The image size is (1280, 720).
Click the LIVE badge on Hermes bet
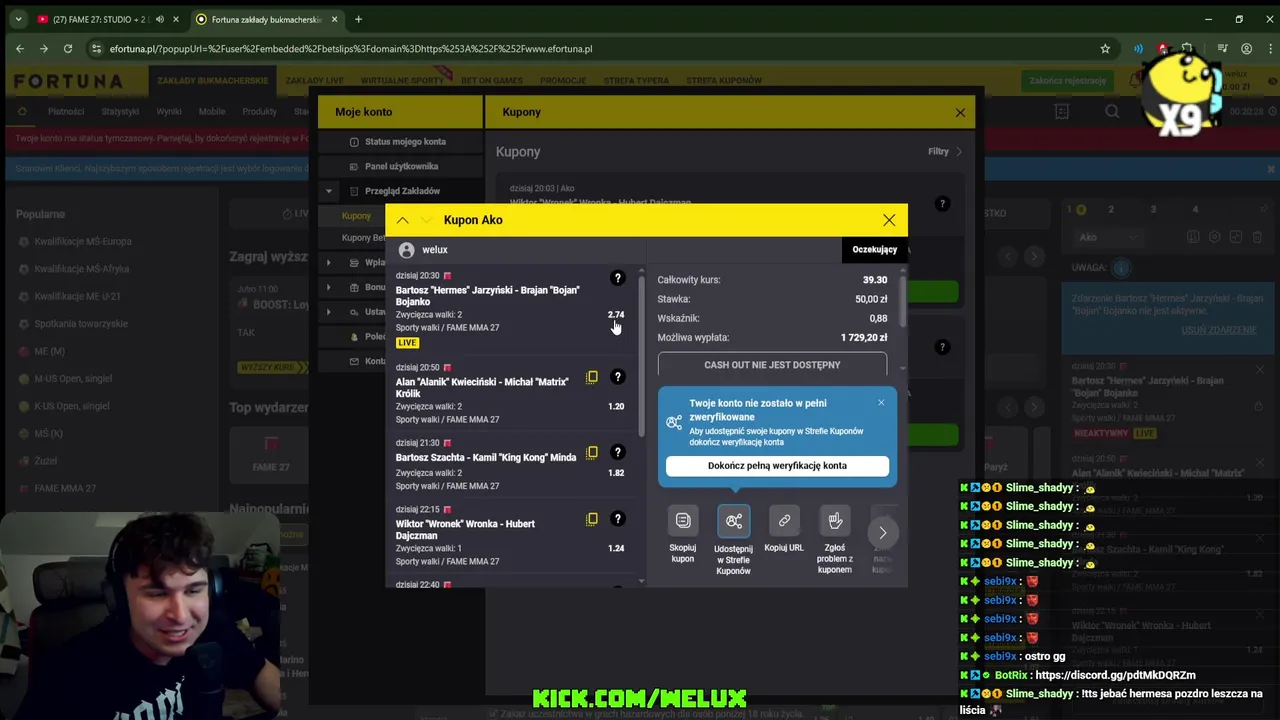pos(407,343)
